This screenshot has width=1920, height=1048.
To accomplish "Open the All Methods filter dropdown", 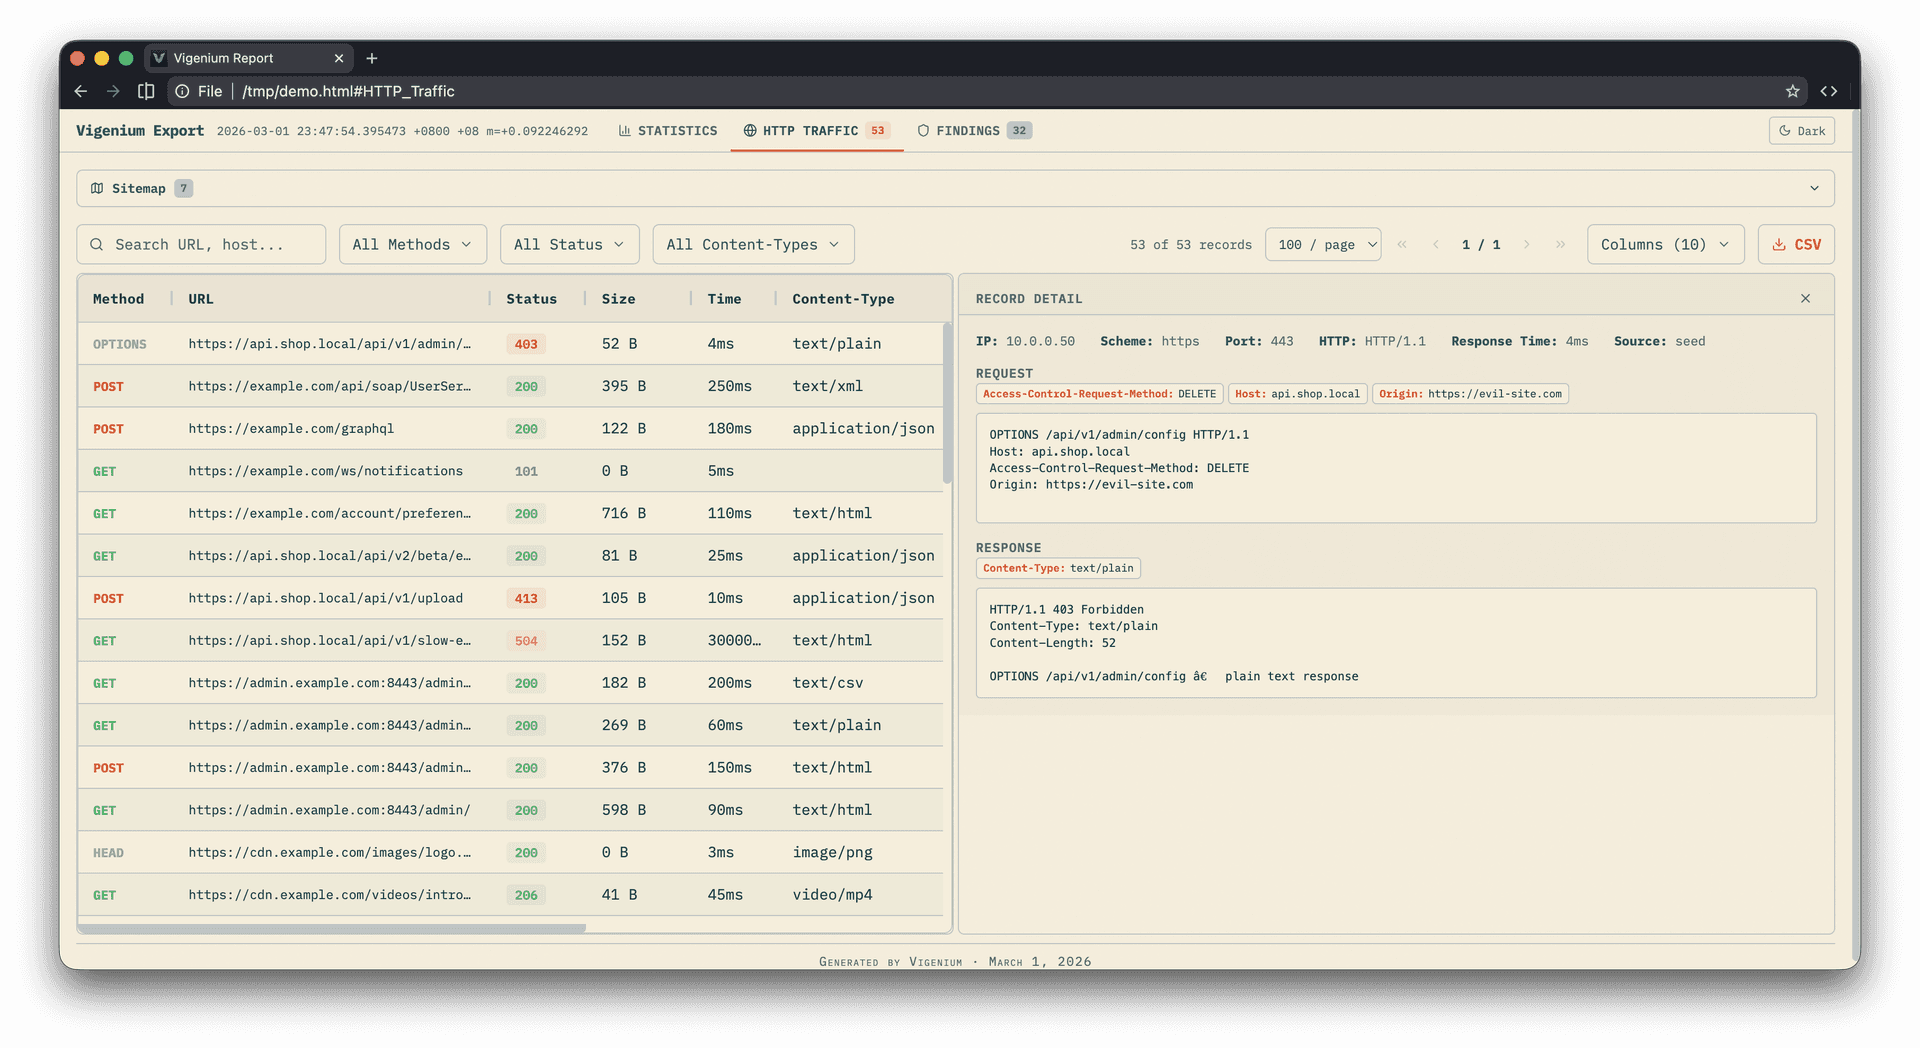I will pos(412,245).
